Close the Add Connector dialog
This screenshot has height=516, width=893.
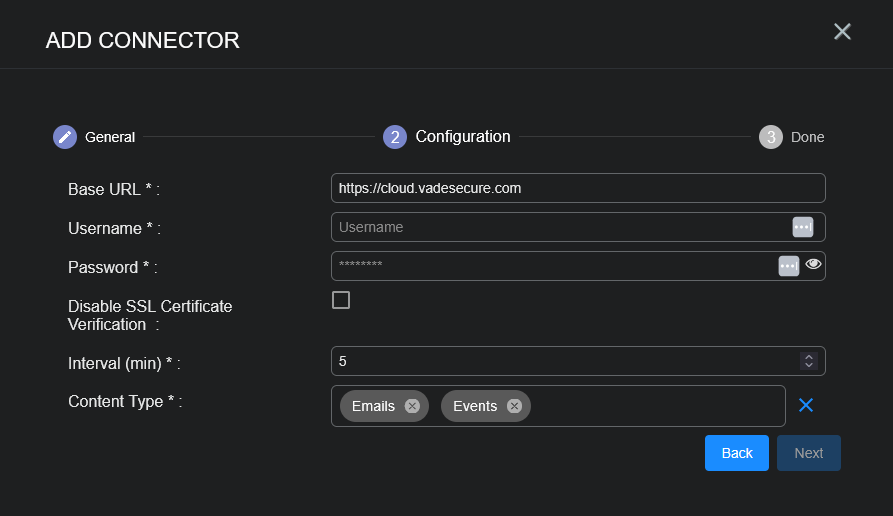[842, 32]
